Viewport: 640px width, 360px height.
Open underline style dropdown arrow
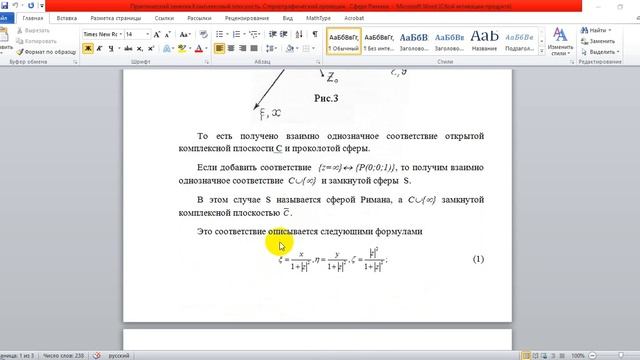[119, 49]
